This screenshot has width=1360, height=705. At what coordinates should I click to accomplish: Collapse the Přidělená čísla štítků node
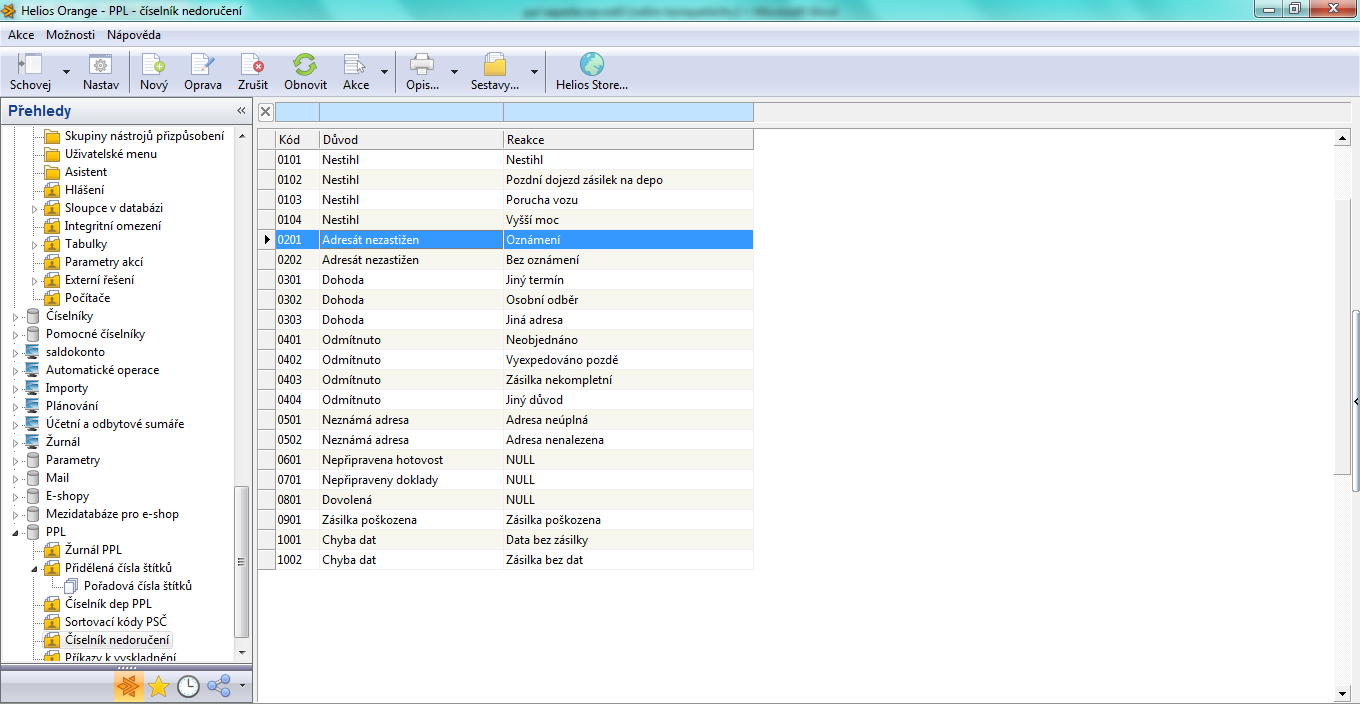pyautogui.click(x=35, y=568)
